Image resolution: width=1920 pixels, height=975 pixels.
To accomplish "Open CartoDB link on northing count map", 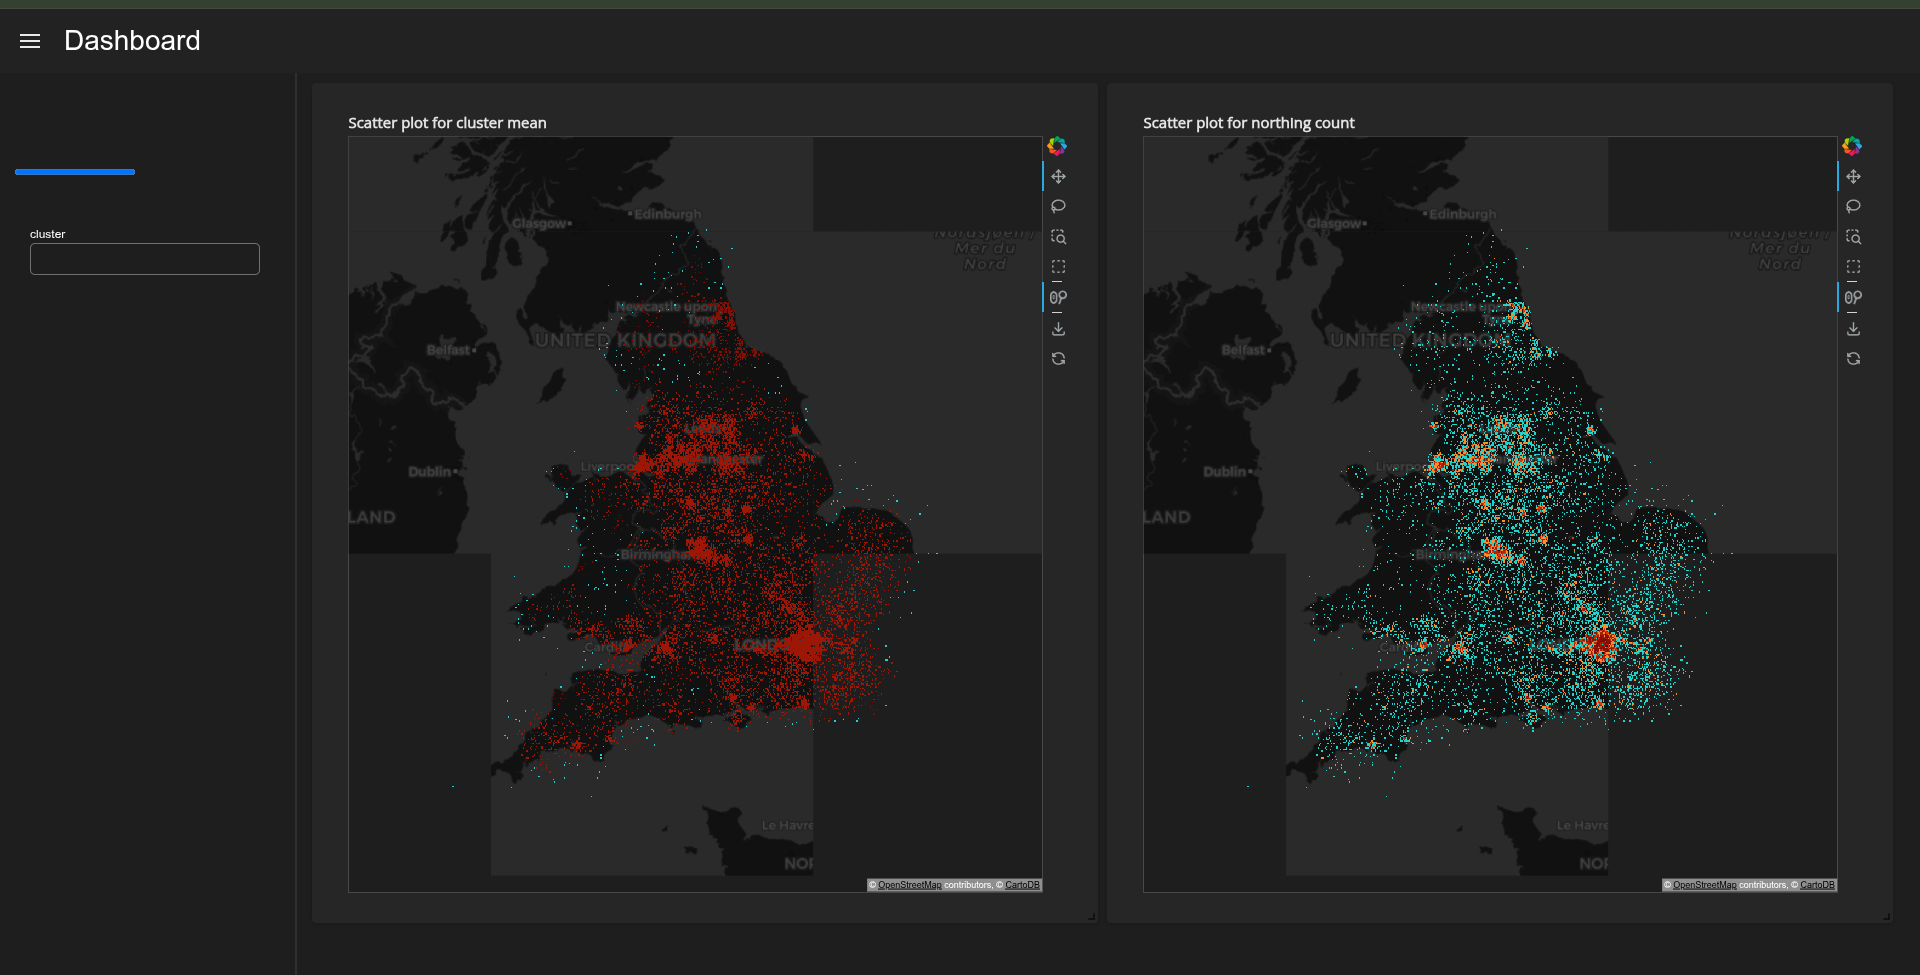I will [1817, 885].
